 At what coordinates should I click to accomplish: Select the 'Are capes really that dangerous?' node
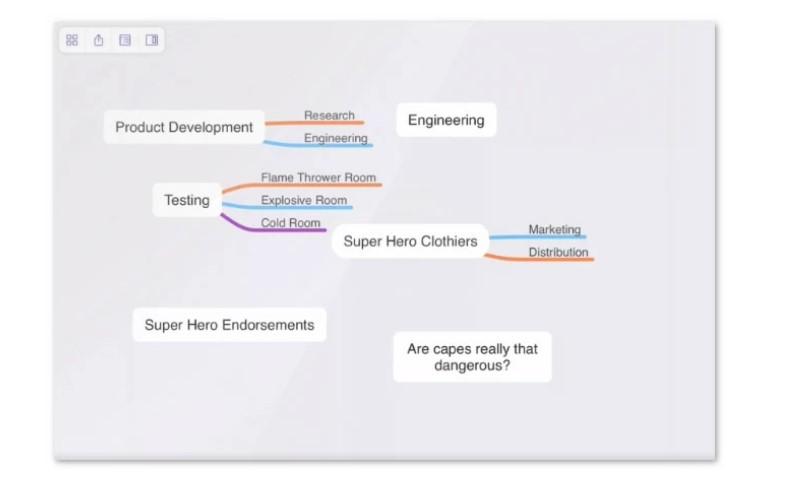[472, 357]
